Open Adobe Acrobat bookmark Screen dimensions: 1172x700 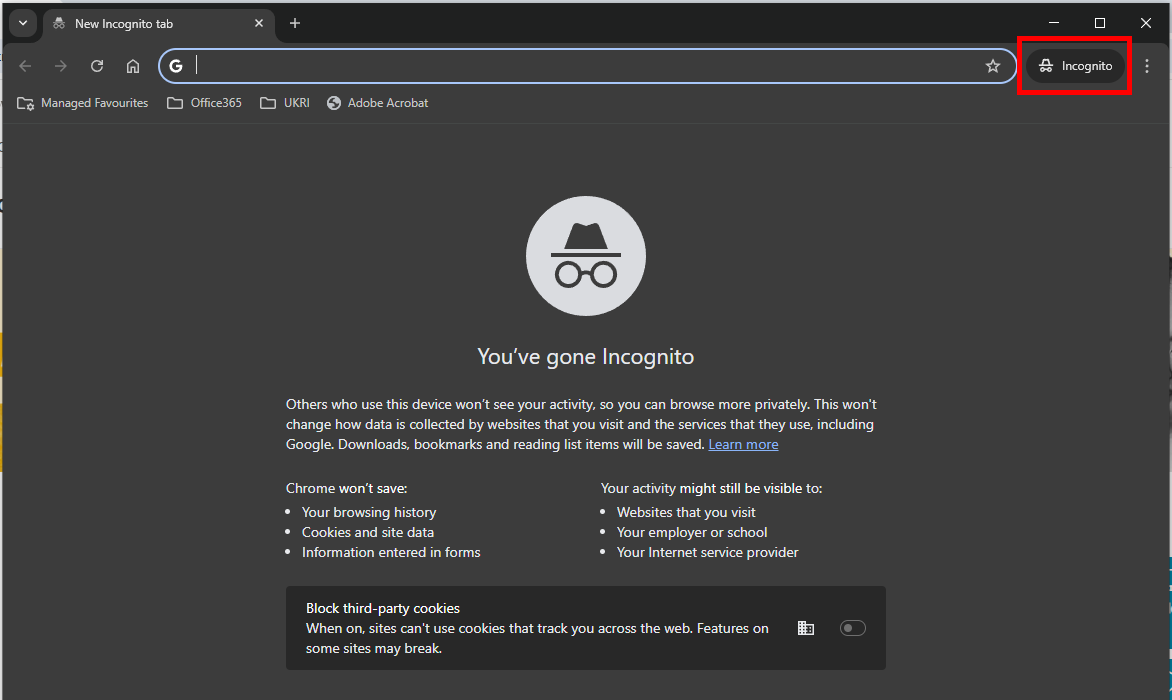click(x=377, y=103)
